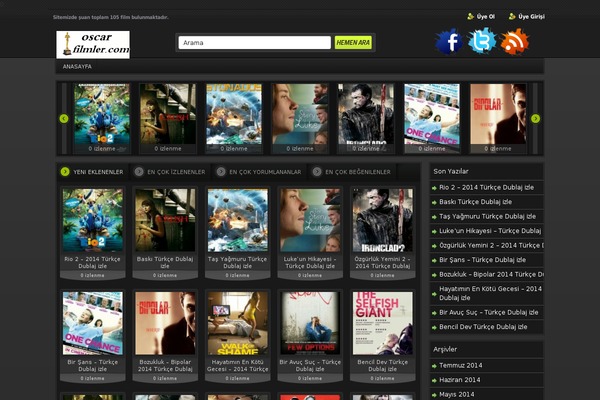The height and width of the screenshot is (400, 600).
Task: Select the Rio 2 poster in carousel
Action: 102,118
